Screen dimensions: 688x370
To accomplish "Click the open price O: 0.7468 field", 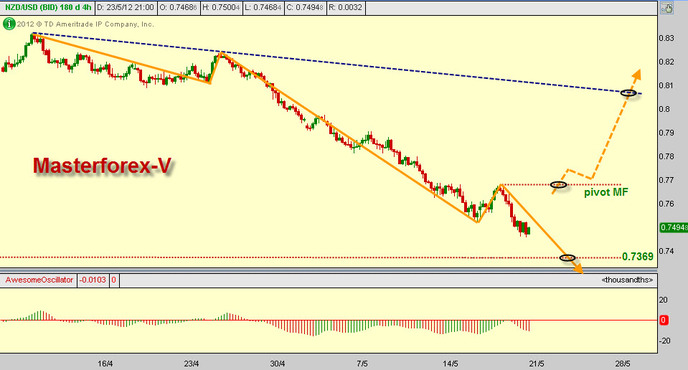I will 178,7.
